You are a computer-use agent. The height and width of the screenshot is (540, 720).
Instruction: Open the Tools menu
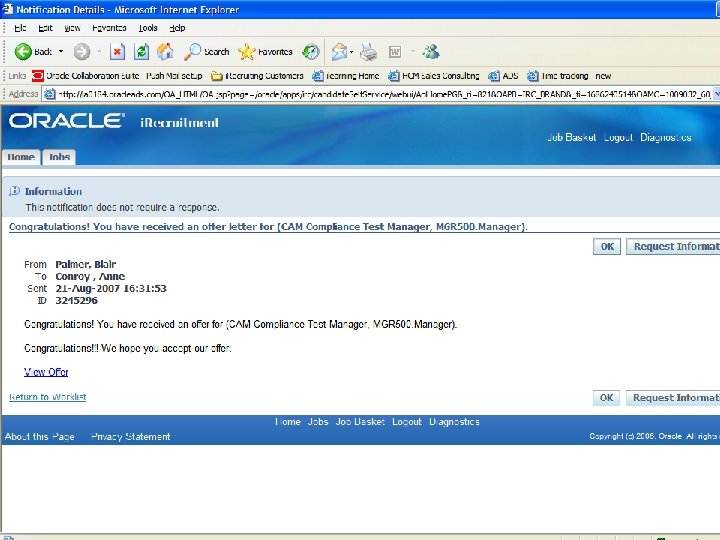click(x=148, y=28)
